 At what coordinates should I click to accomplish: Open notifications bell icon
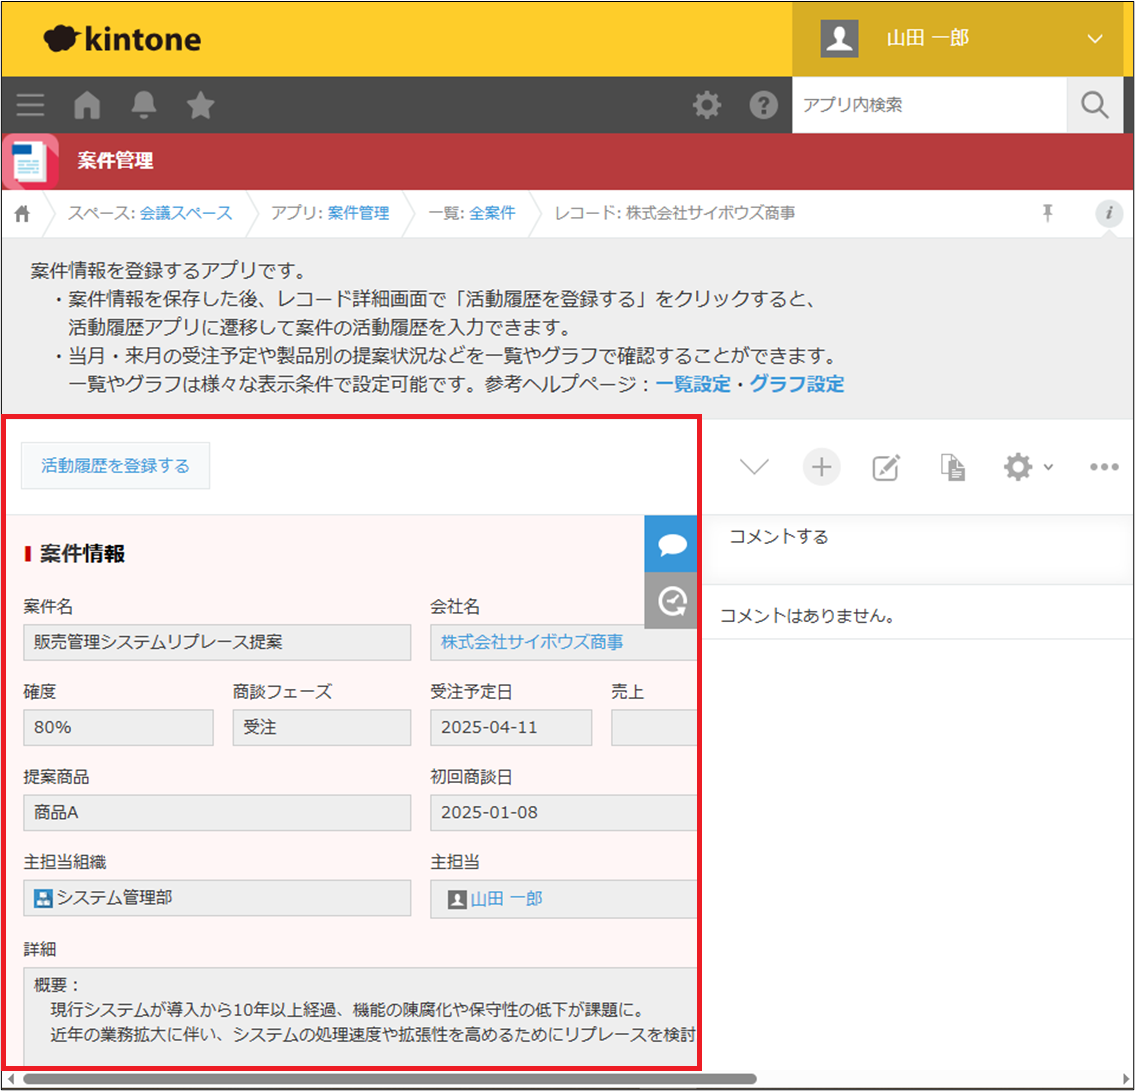(145, 105)
